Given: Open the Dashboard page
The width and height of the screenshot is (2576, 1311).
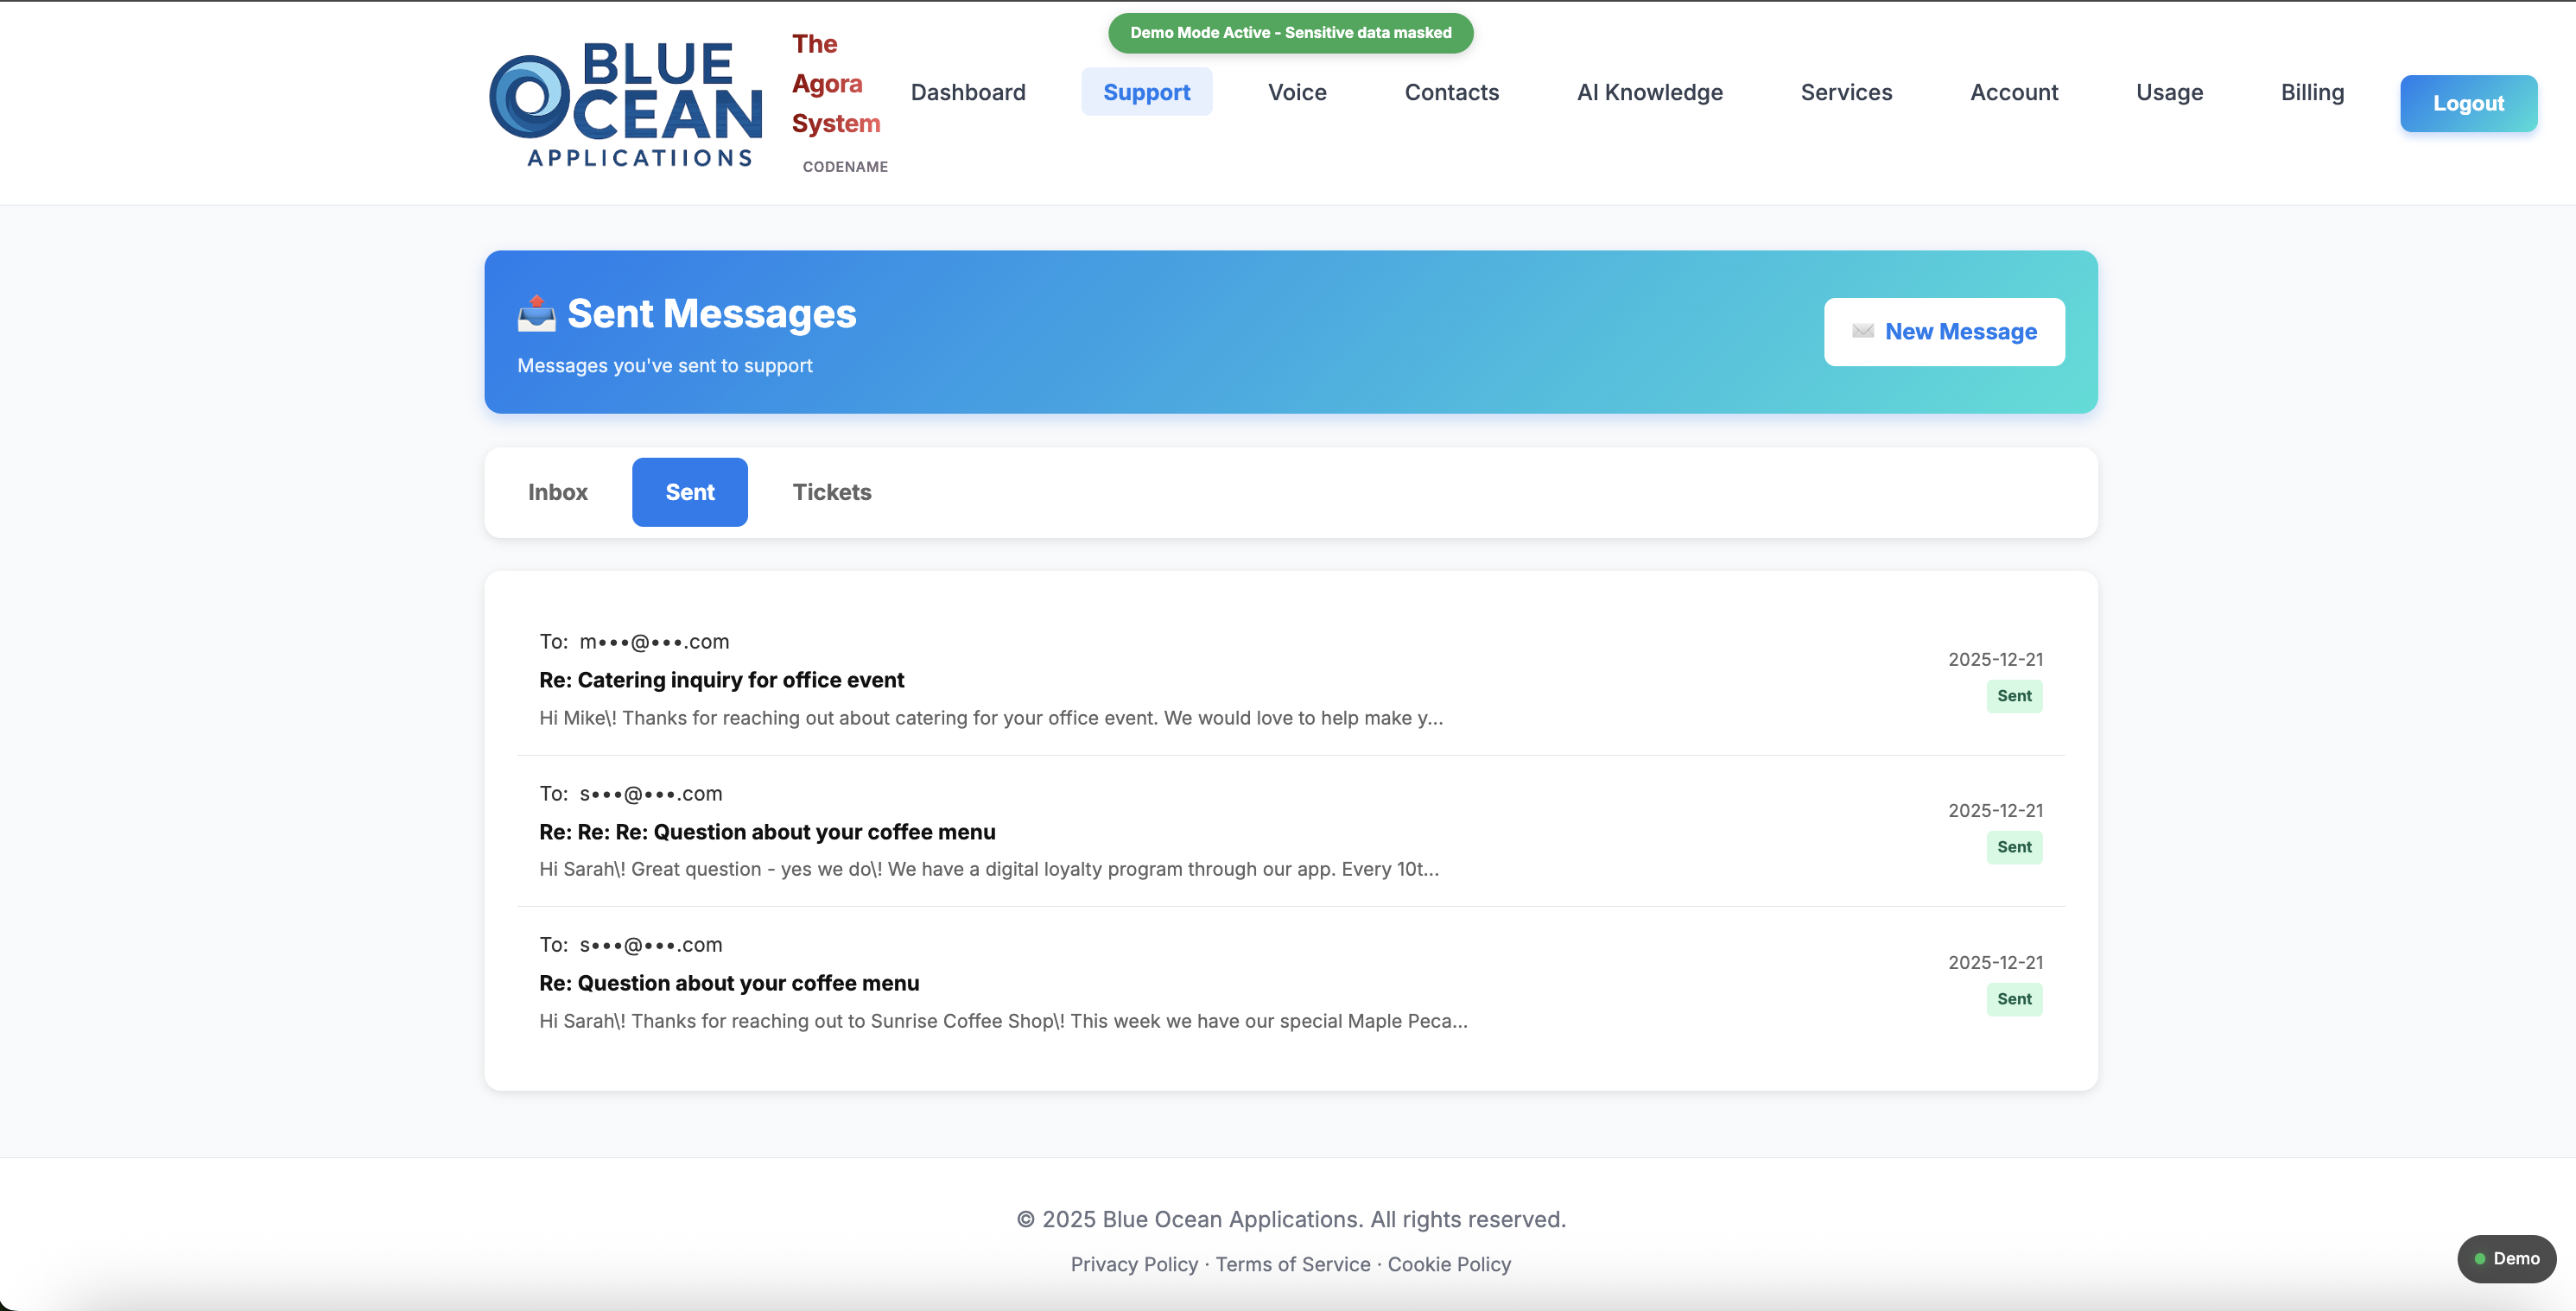Looking at the screenshot, I should [x=968, y=92].
